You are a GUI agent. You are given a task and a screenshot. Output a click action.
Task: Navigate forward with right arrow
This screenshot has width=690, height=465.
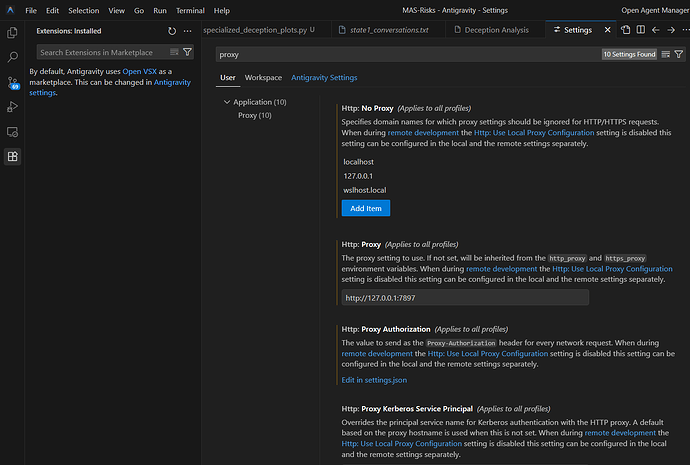671,30
